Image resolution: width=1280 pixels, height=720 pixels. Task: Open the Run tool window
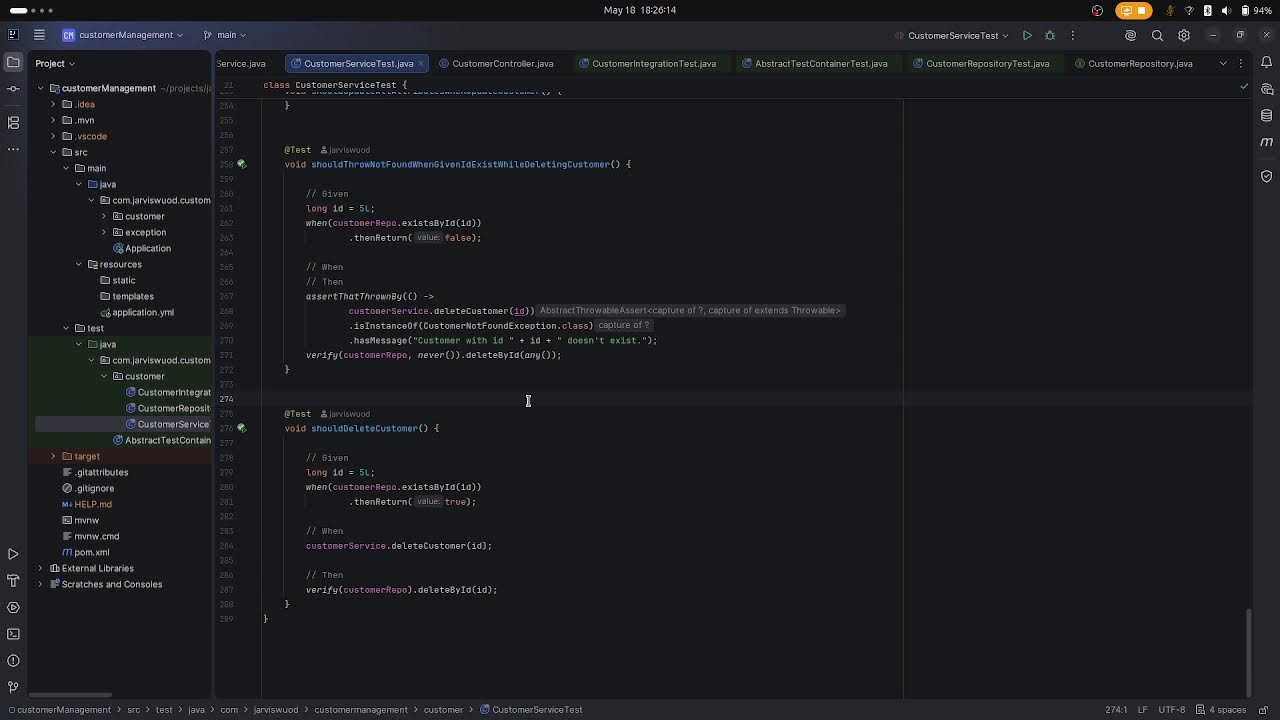[13, 554]
